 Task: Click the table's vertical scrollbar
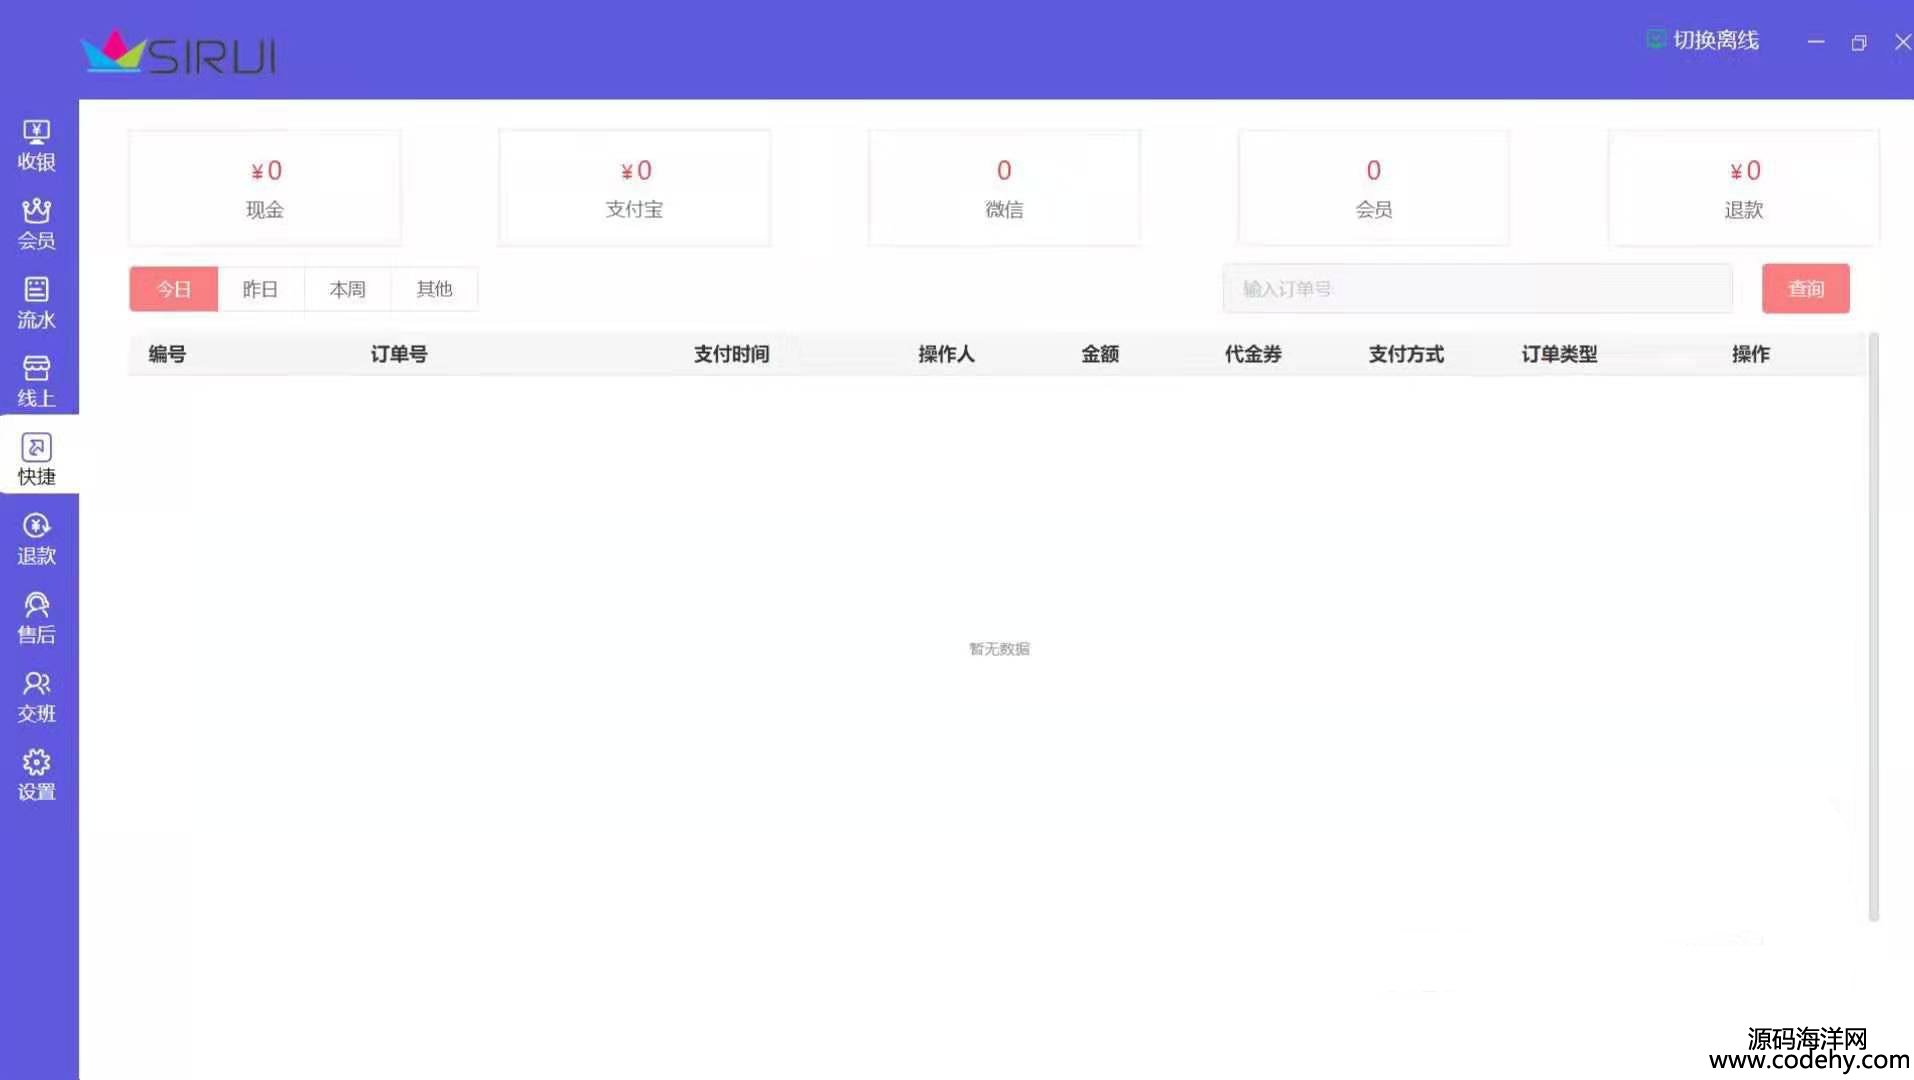(1873, 627)
